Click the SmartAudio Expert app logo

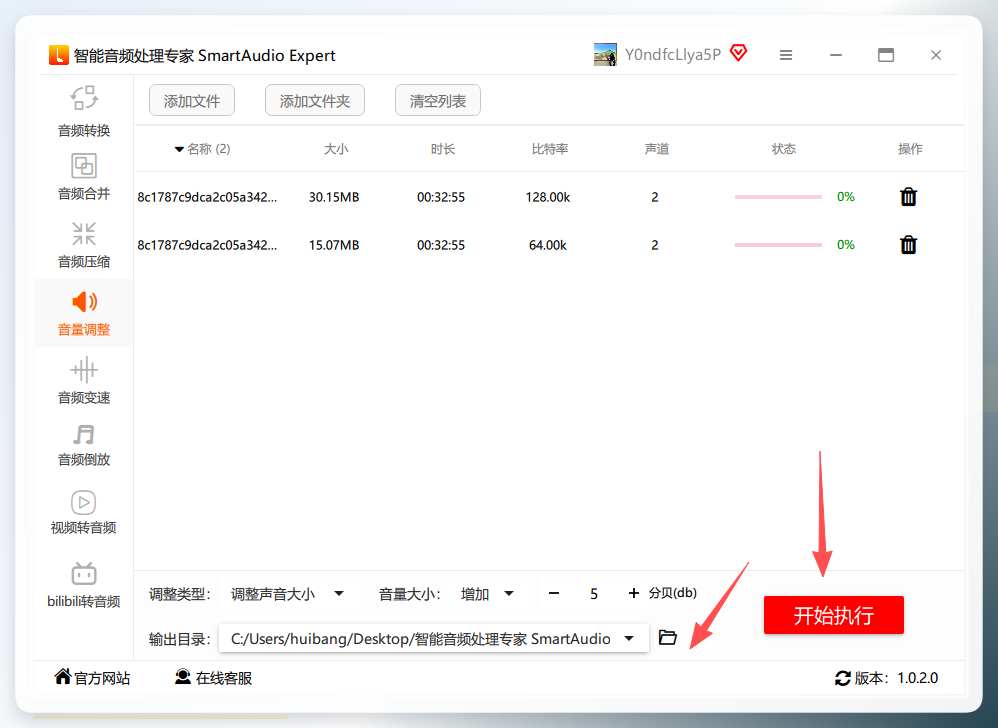pos(59,55)
